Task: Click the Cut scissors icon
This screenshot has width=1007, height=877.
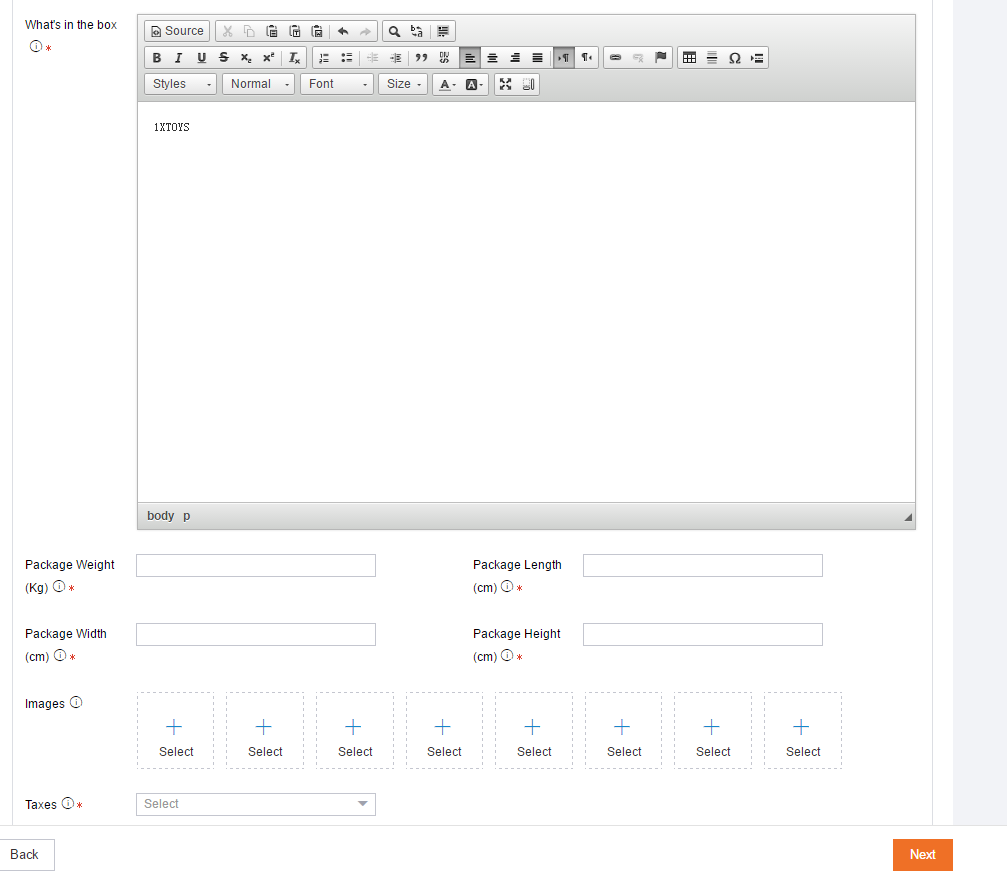Action: (x=227, y=31)
